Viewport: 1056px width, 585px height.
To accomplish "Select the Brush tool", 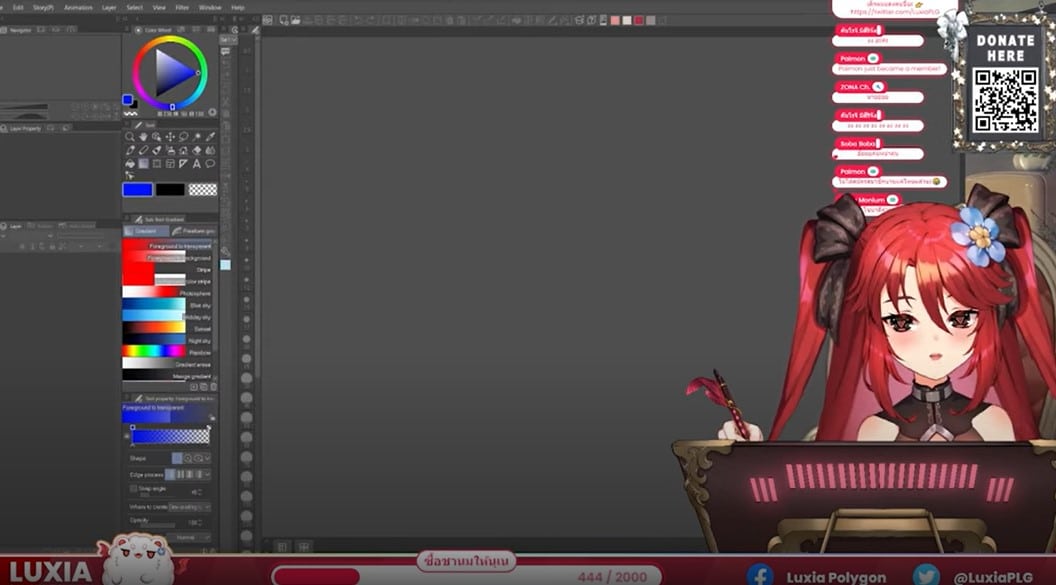I will click(x=156, y=150).
